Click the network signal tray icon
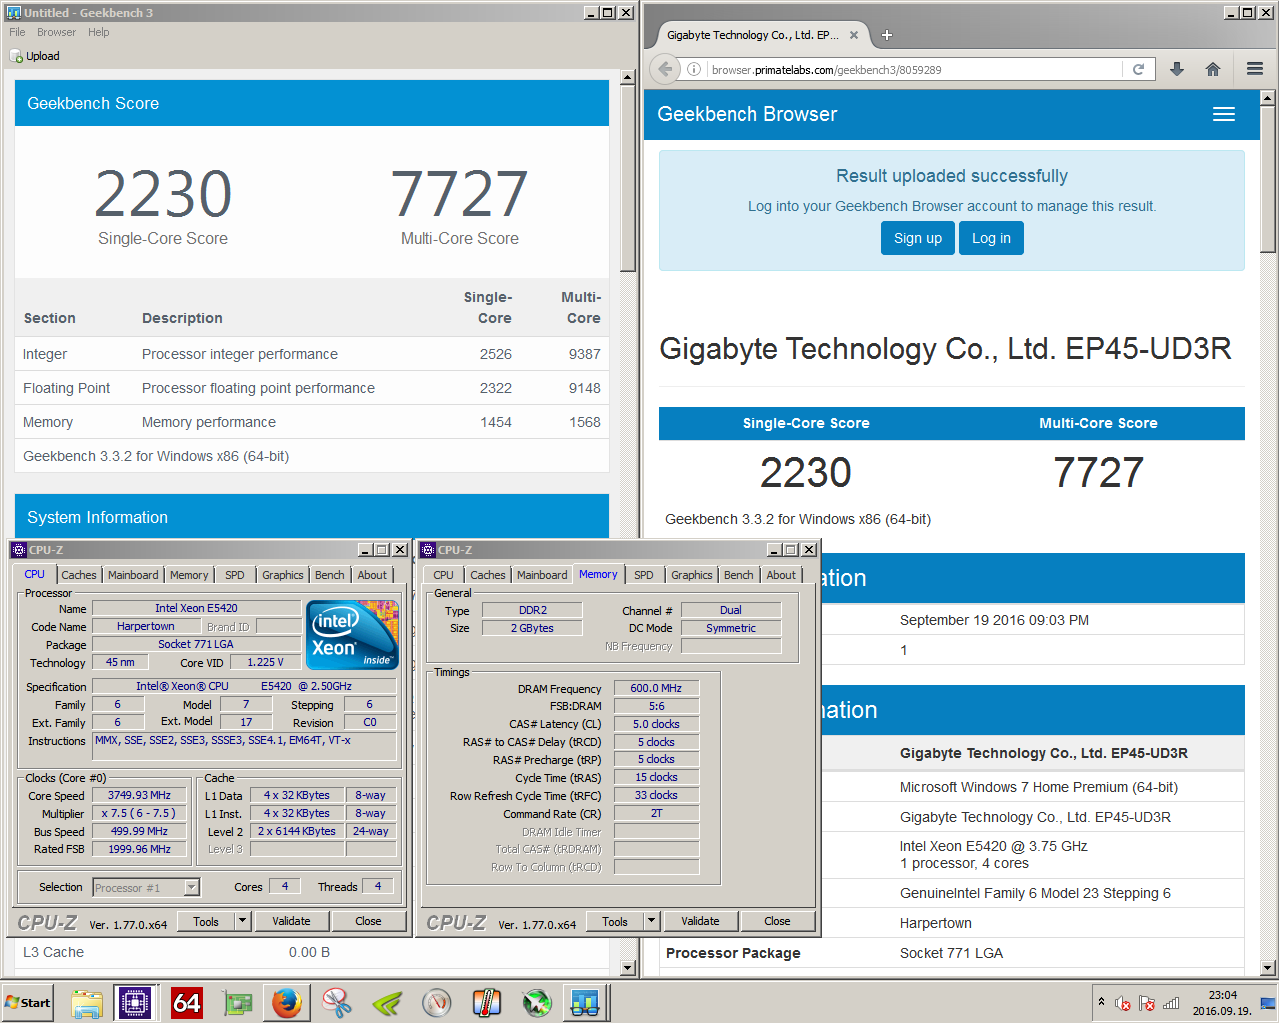The image size is (1279, 1023). click(x=1171, y=1003)
